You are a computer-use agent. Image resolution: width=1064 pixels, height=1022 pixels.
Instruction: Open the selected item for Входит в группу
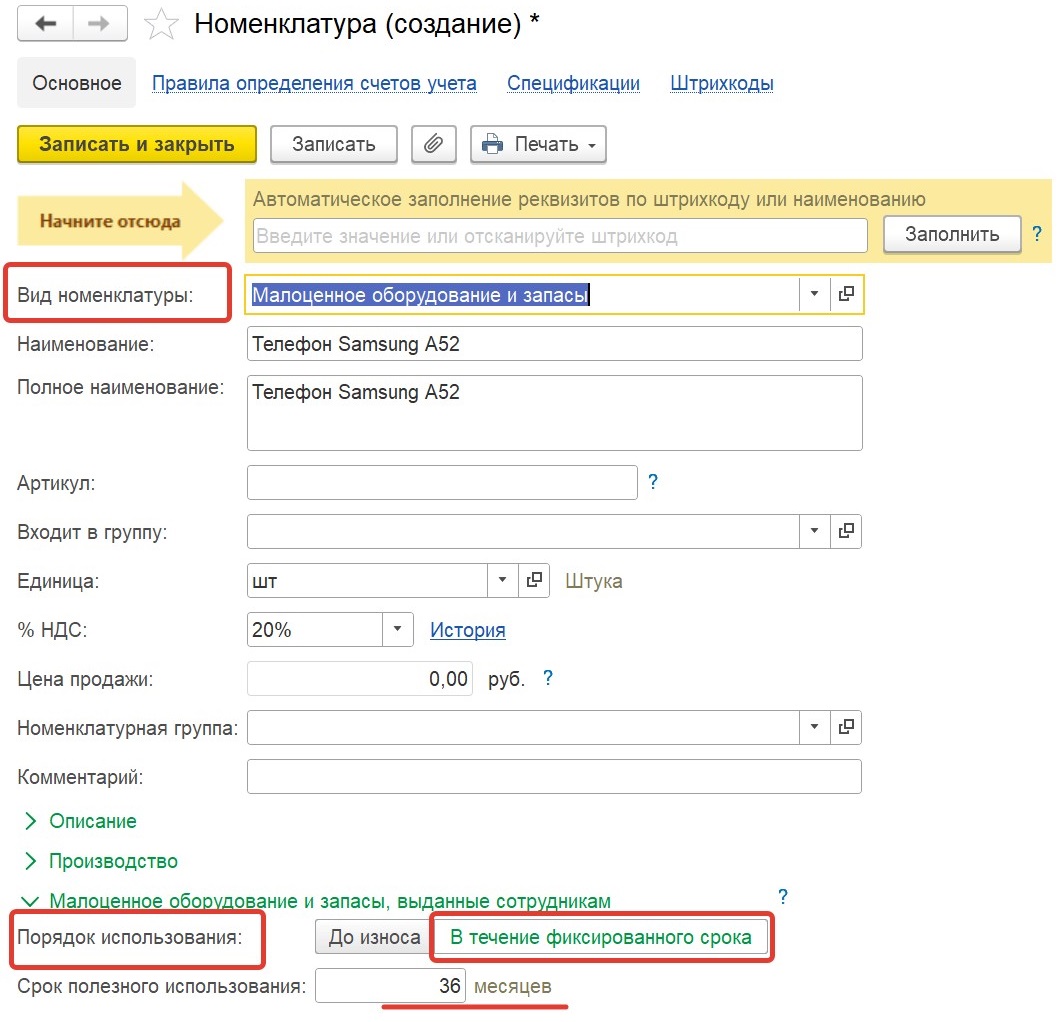[x=846, y=531]
